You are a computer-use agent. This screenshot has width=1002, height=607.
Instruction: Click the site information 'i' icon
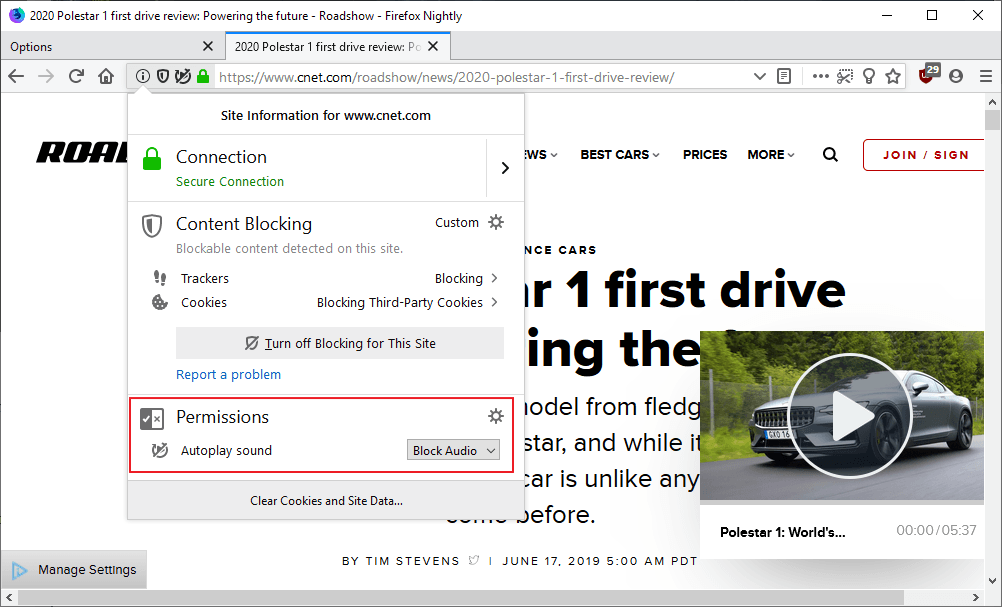coord(143,77)
